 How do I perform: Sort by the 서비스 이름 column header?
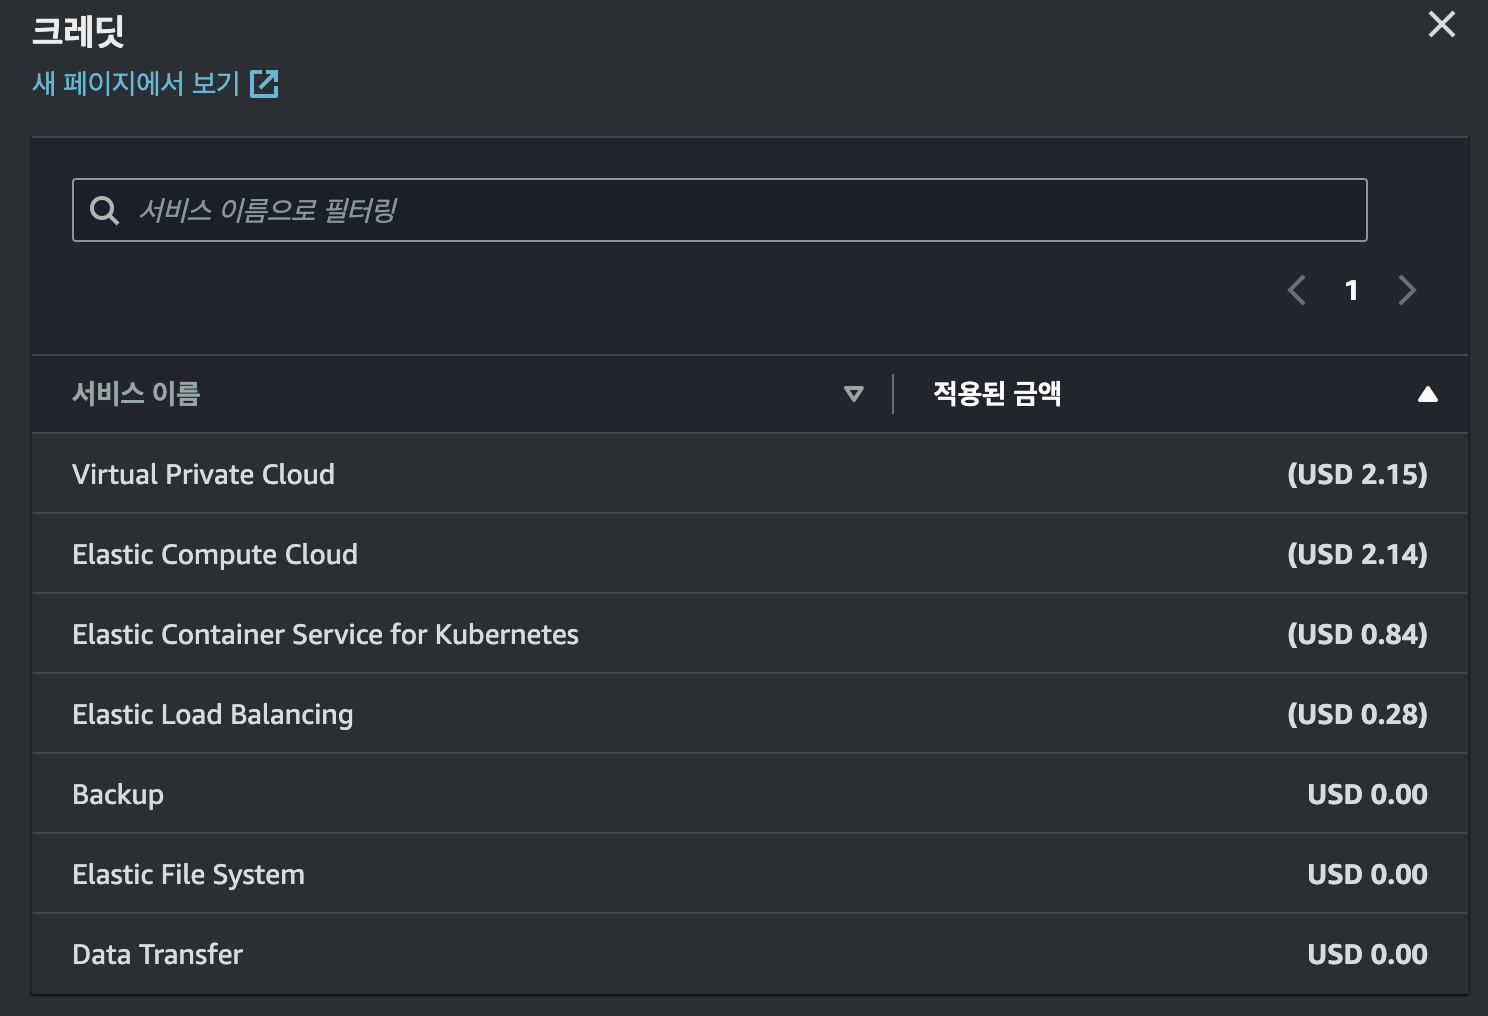136,394
